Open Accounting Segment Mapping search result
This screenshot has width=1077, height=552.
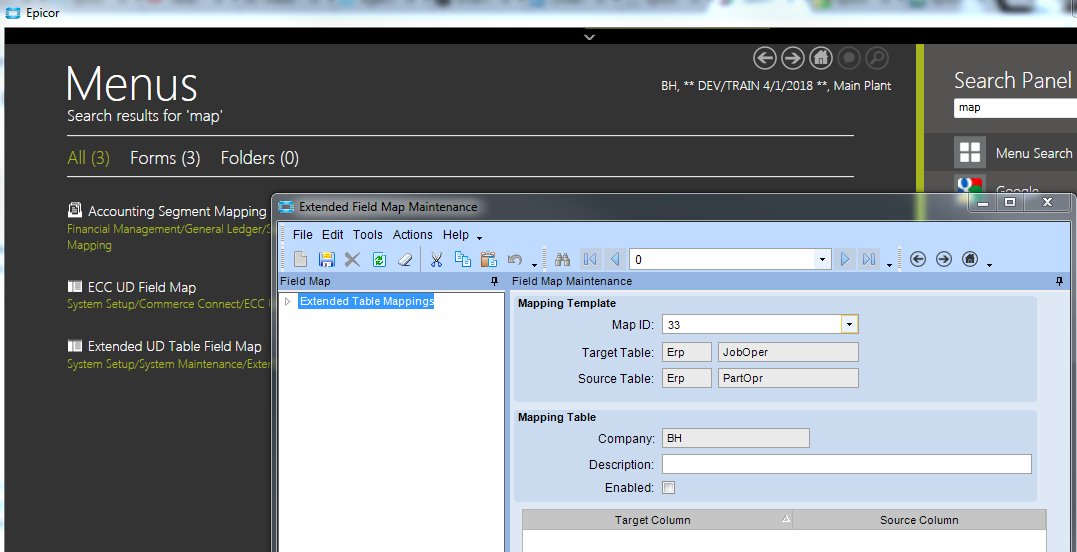pos(177,211)
